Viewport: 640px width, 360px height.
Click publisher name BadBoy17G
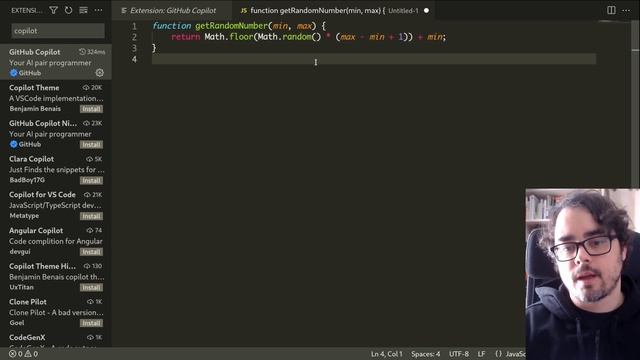coord(27,180)
